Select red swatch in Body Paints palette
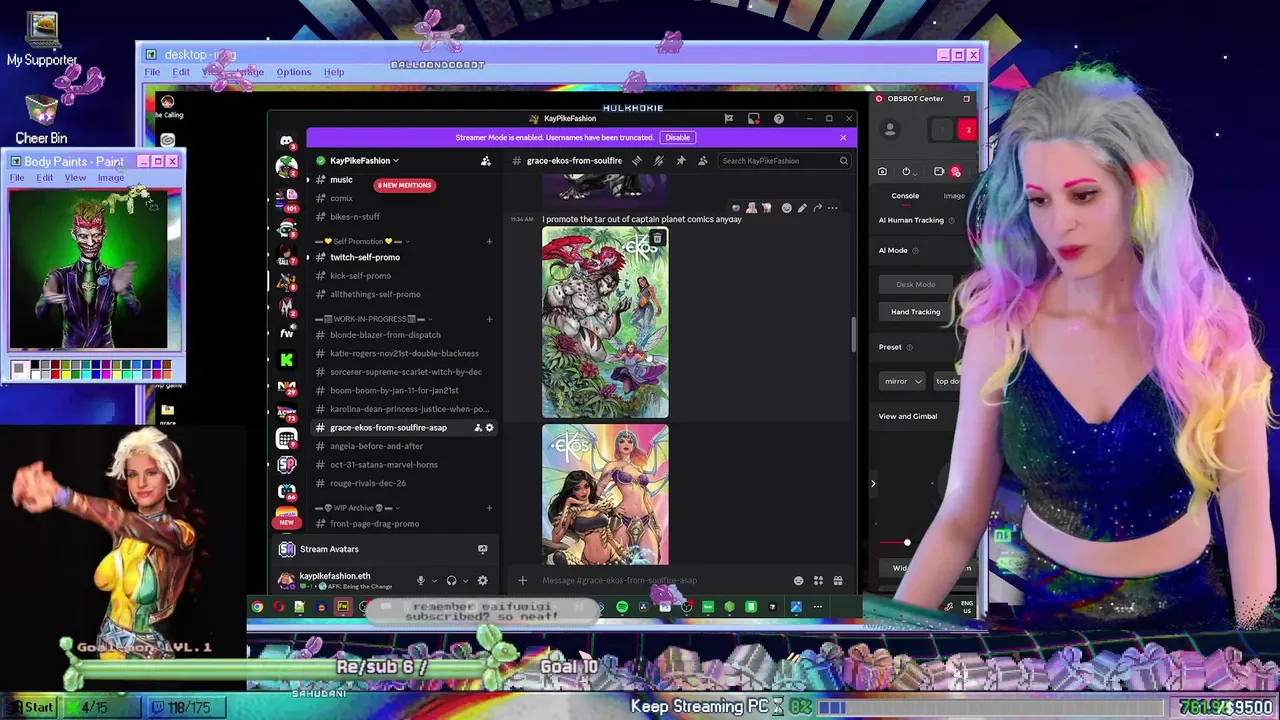 [56, 374]
